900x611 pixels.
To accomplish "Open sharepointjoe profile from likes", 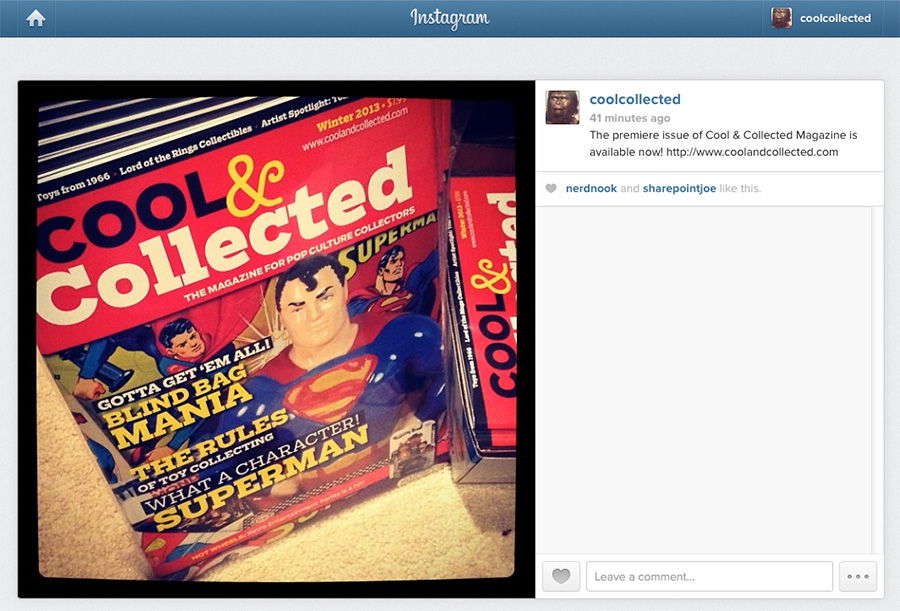I will click(x=679, y=188).
